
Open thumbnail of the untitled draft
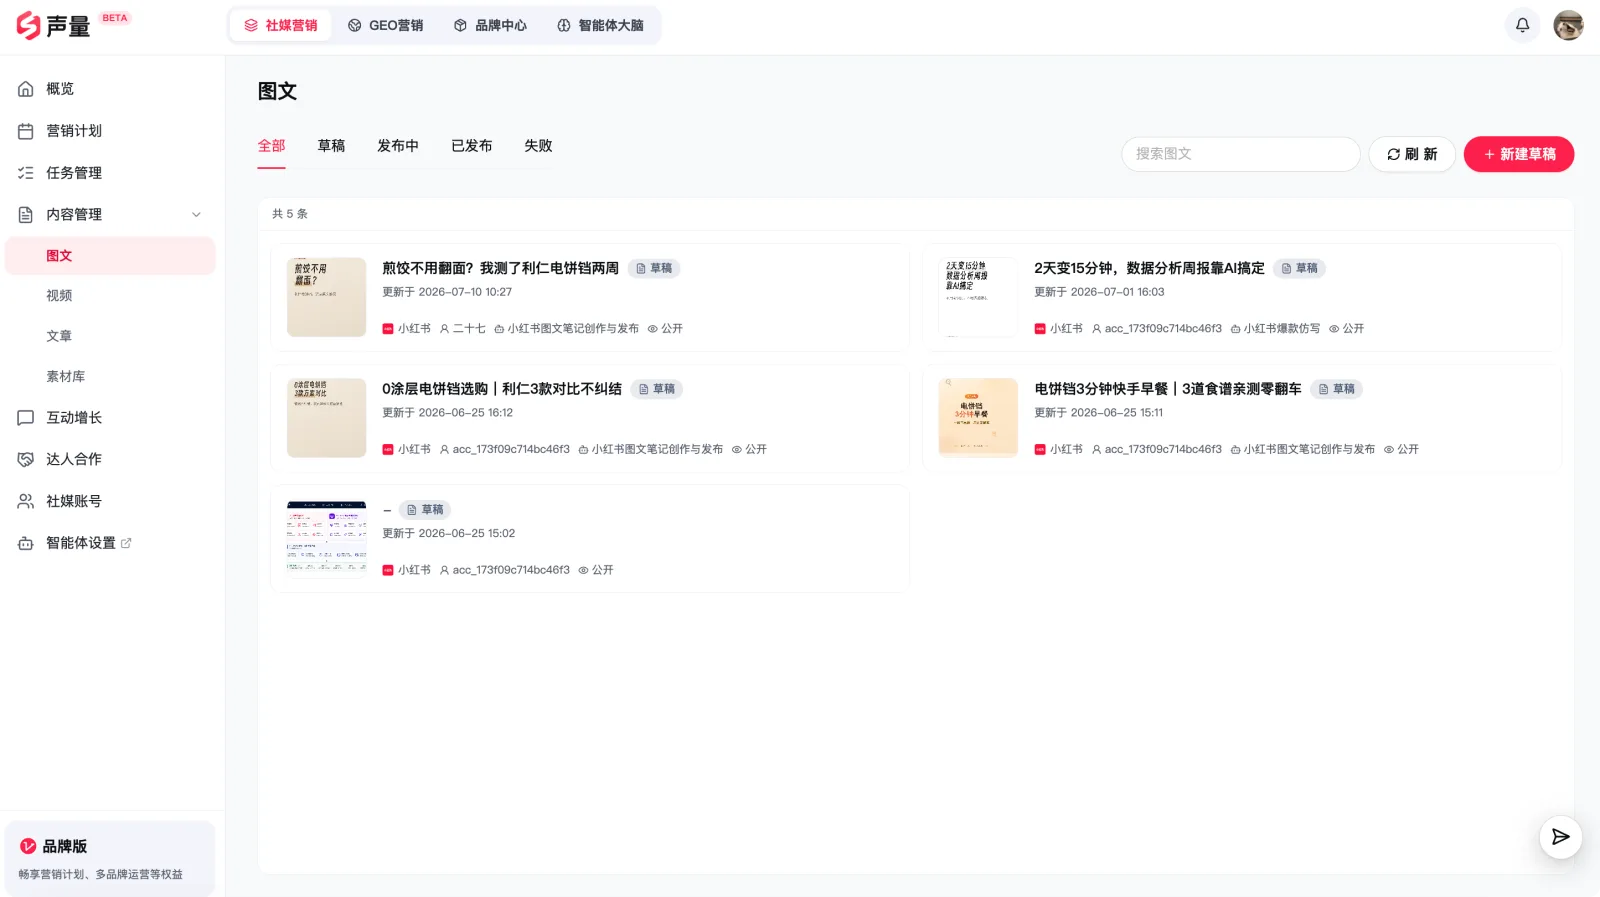click(327, 539)
